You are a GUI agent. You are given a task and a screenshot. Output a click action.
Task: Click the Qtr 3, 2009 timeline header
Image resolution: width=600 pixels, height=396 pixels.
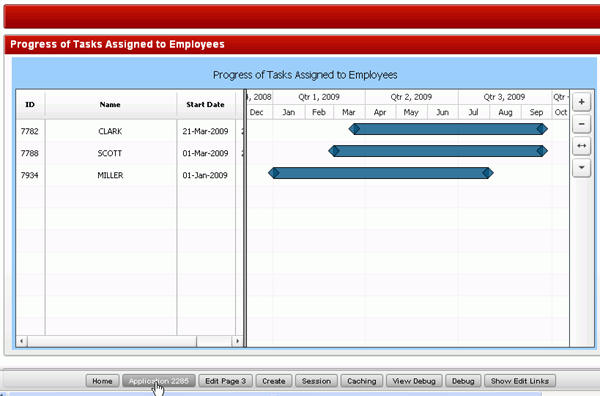pyautogui.click(x=504, y=97)
